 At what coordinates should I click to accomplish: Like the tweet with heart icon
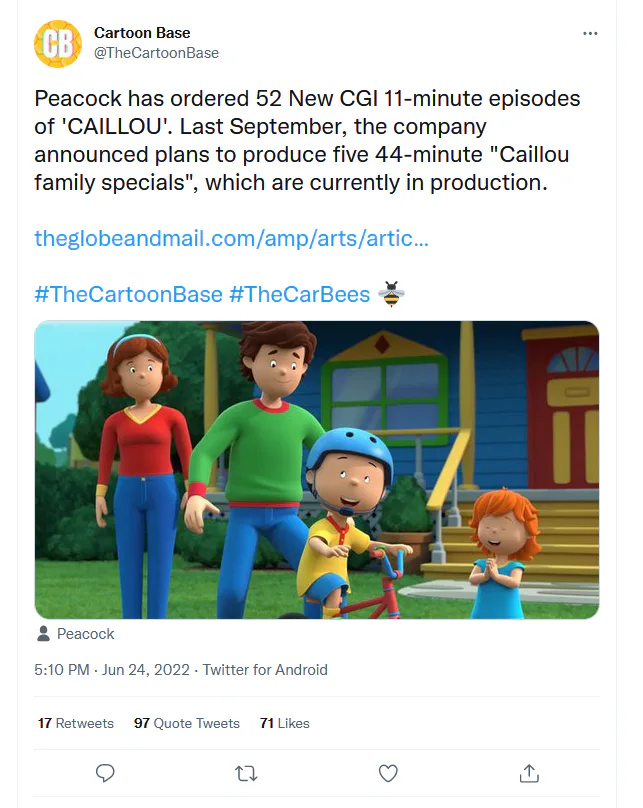point(388,773)
